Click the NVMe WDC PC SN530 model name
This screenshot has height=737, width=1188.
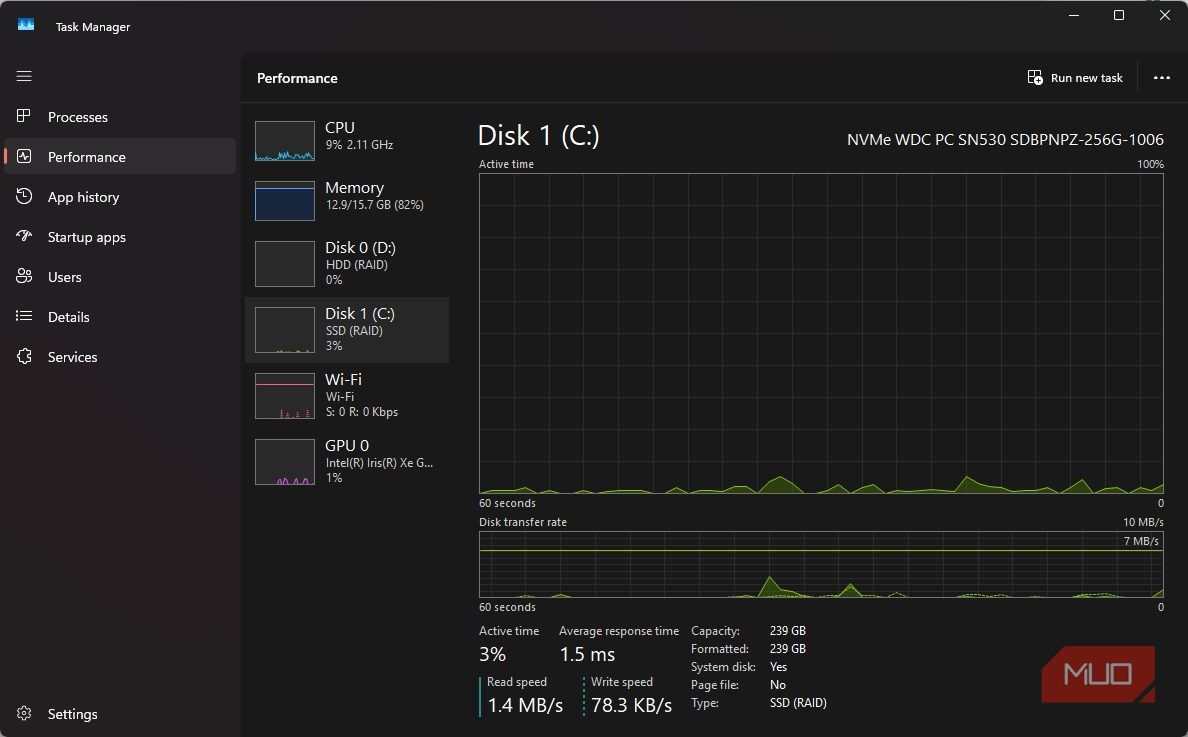1005,139
